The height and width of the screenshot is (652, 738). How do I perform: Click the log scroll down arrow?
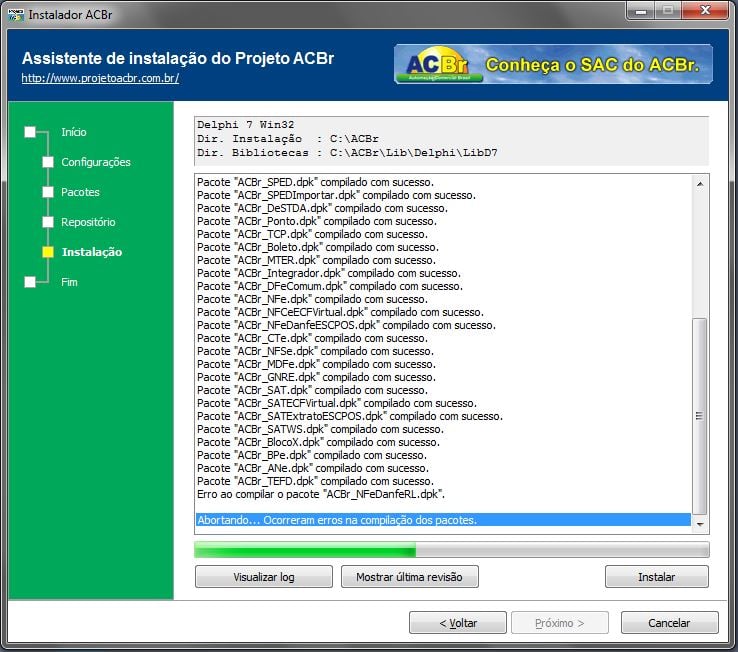click(x=700, y=524)
